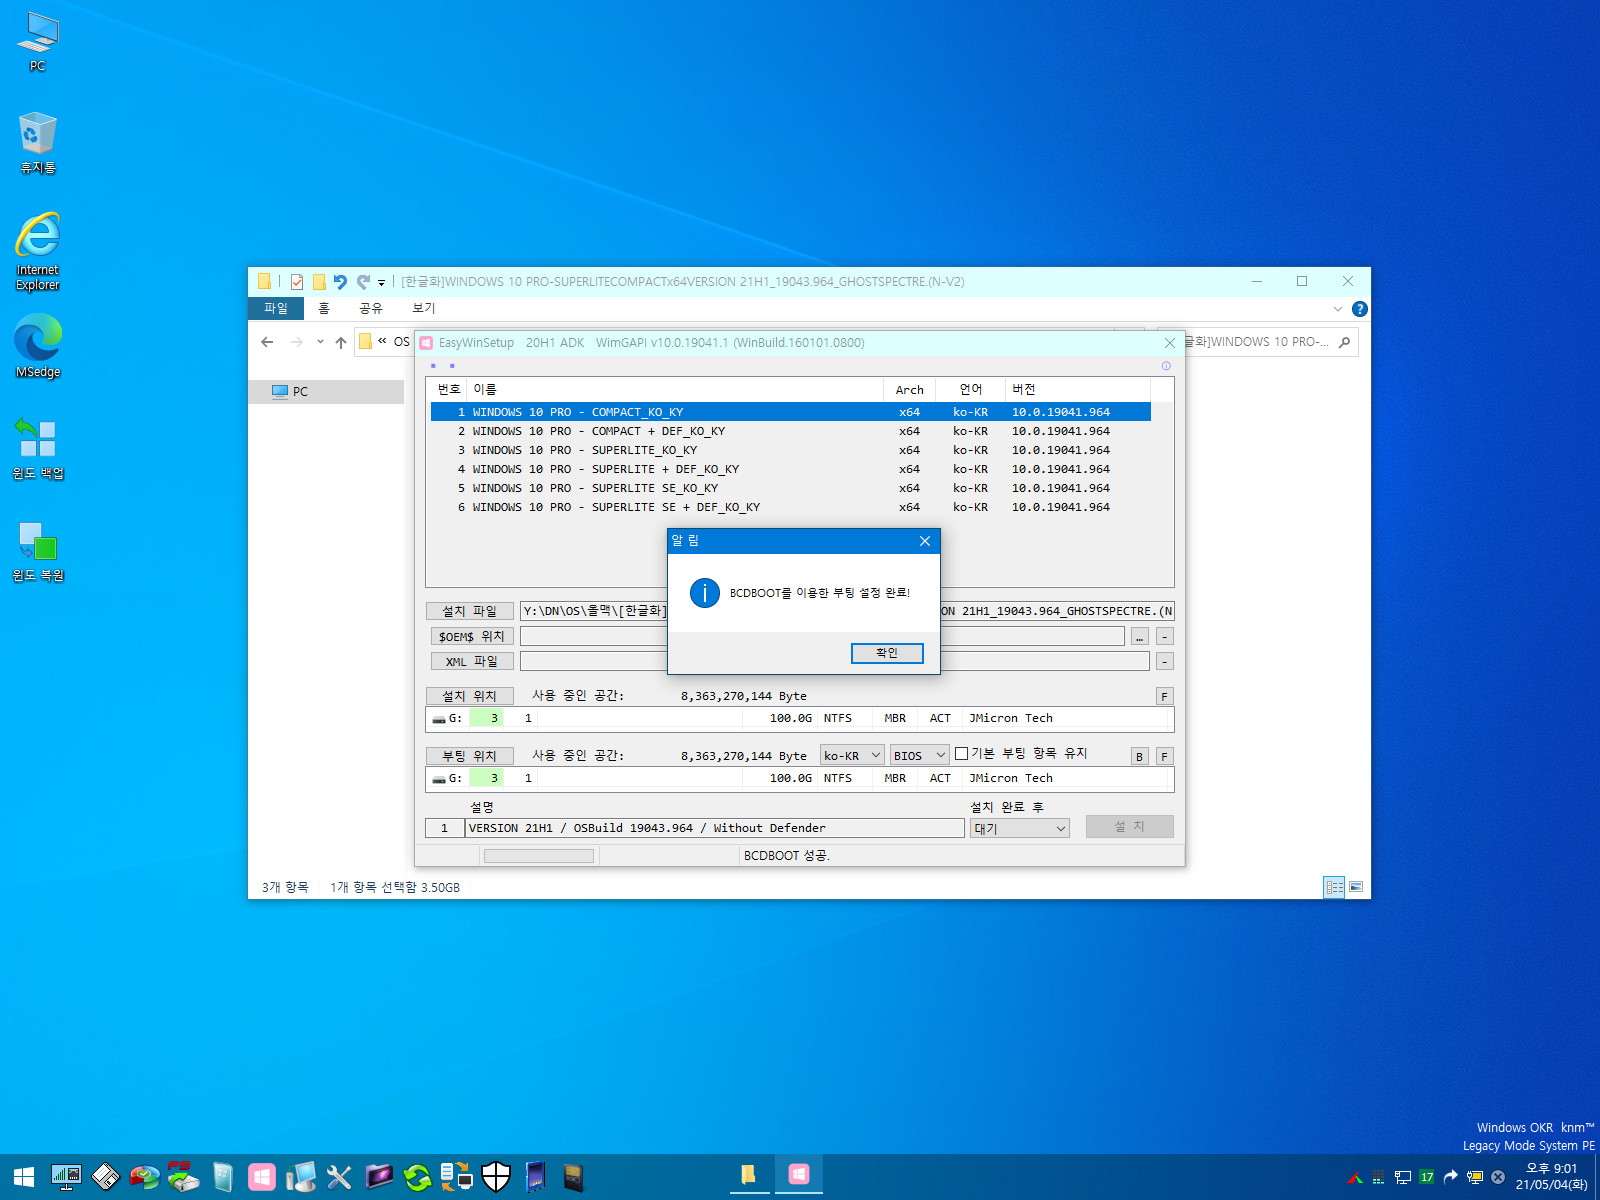Click the XML 파일 button
The width and height of the screenshot is (1600, 1200).
(x=472, y=661)
